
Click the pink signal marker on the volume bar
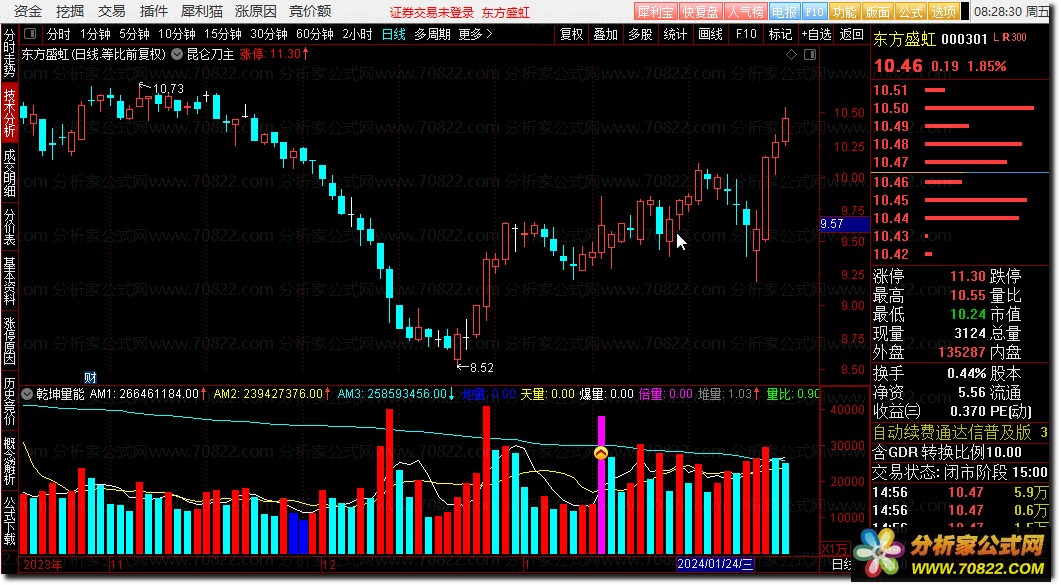[x=601, y=453]
